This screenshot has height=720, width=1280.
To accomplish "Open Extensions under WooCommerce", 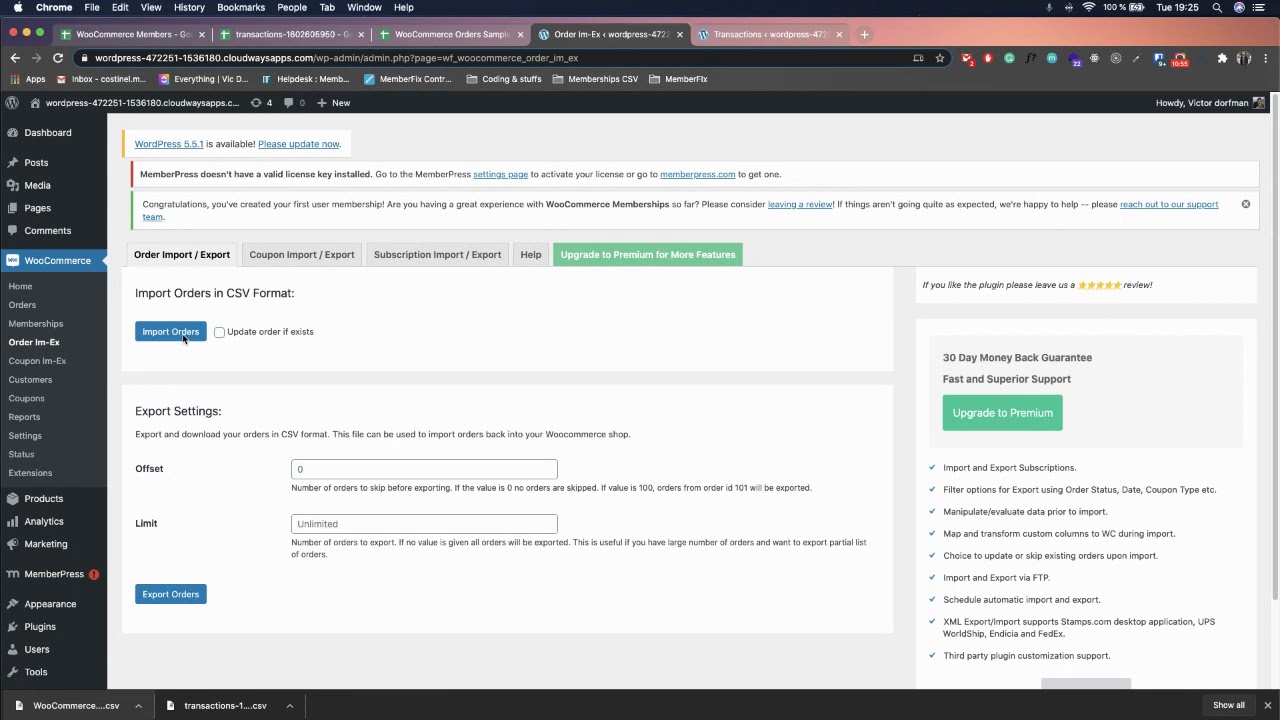I will pyautogui.click(x=30, y=473).
